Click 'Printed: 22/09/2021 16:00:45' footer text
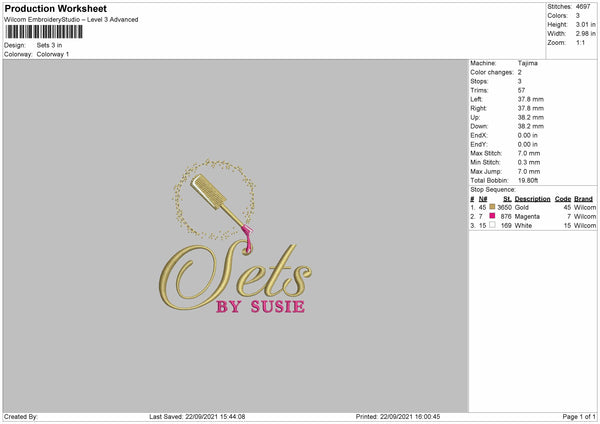The image size is (600, 424). (398, 416)
